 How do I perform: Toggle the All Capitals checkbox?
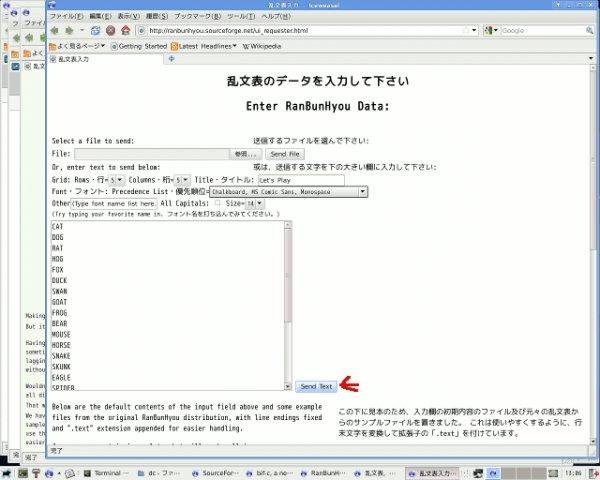tap(217, 203)
